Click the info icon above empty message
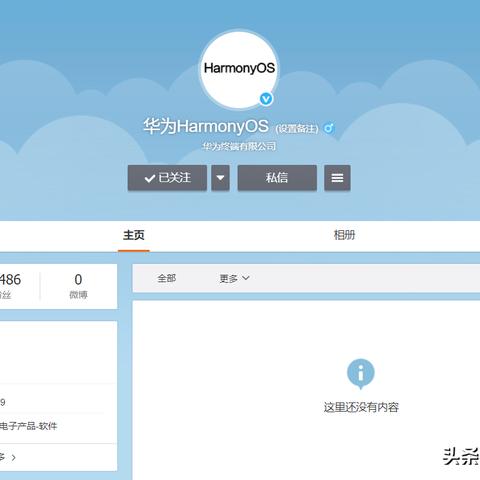 click(361, 374)
